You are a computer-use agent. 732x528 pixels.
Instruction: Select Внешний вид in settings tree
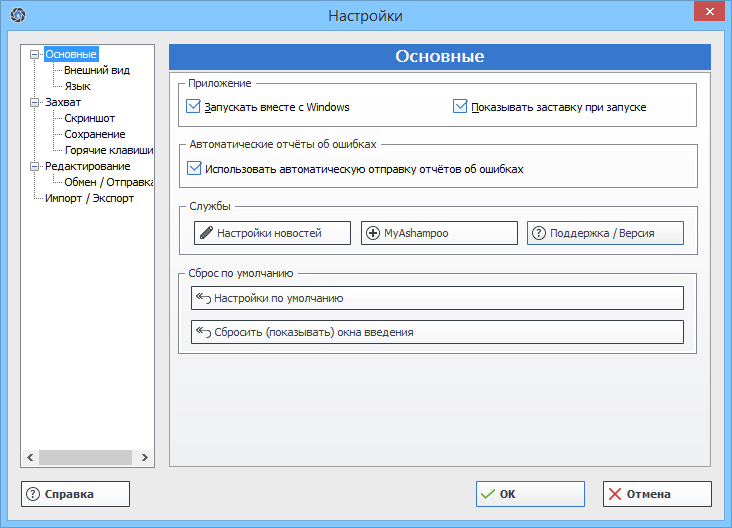(x=97, y=70)
